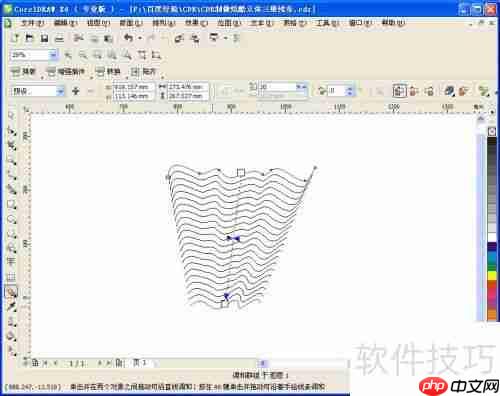The height and width of the screenshot is (396, 500).
Task: Select the Zoom tool in toolbox
Action: [x=12, y=160]
